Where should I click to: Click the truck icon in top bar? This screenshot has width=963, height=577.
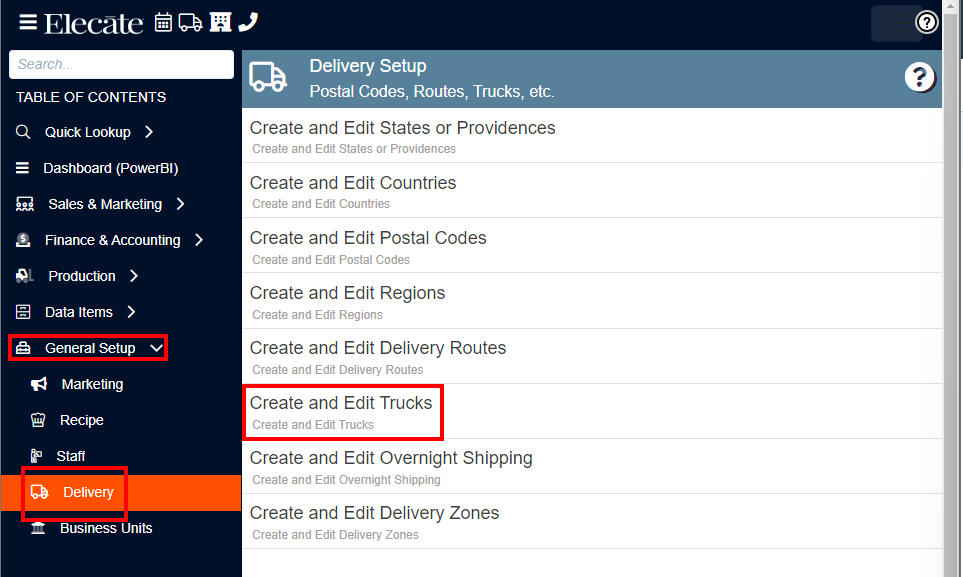click(190, 23)
